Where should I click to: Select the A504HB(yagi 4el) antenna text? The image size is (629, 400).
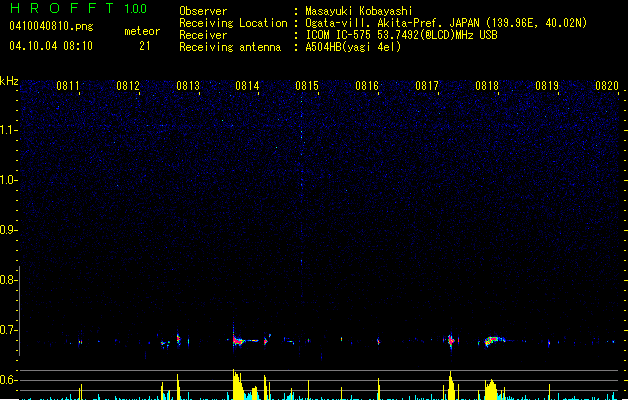[353, 47]
